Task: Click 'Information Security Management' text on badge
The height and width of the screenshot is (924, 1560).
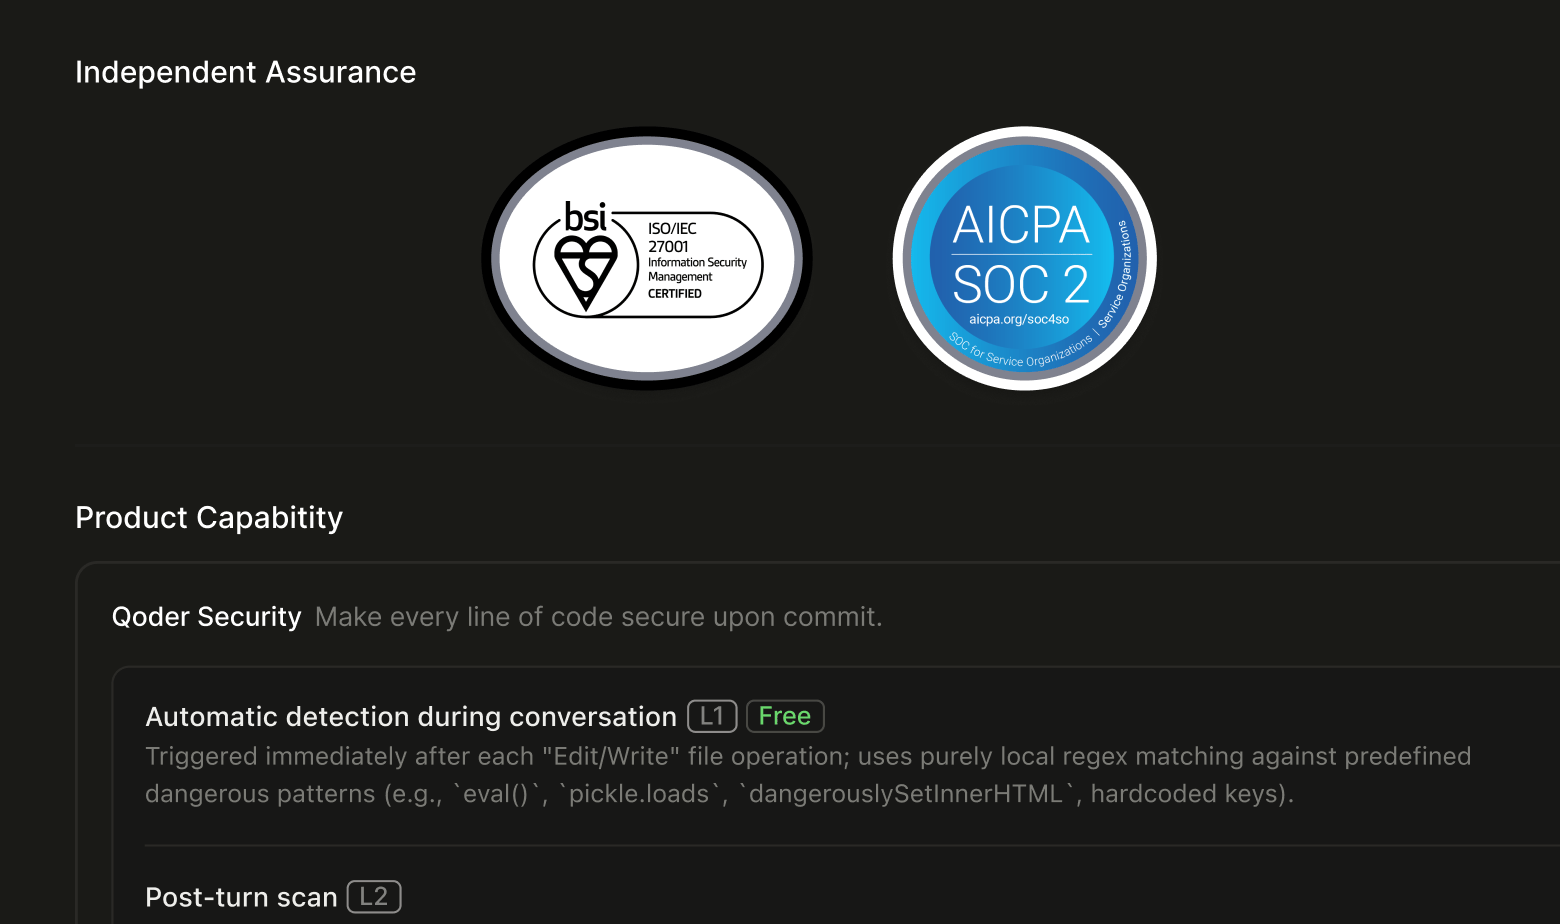Action: pos(697,269)
